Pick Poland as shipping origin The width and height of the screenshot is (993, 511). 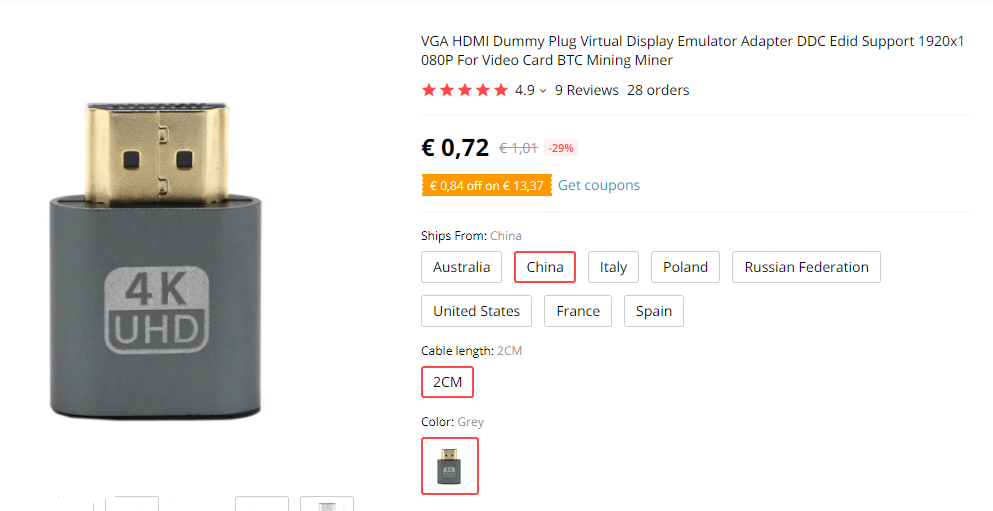(685, 267)
